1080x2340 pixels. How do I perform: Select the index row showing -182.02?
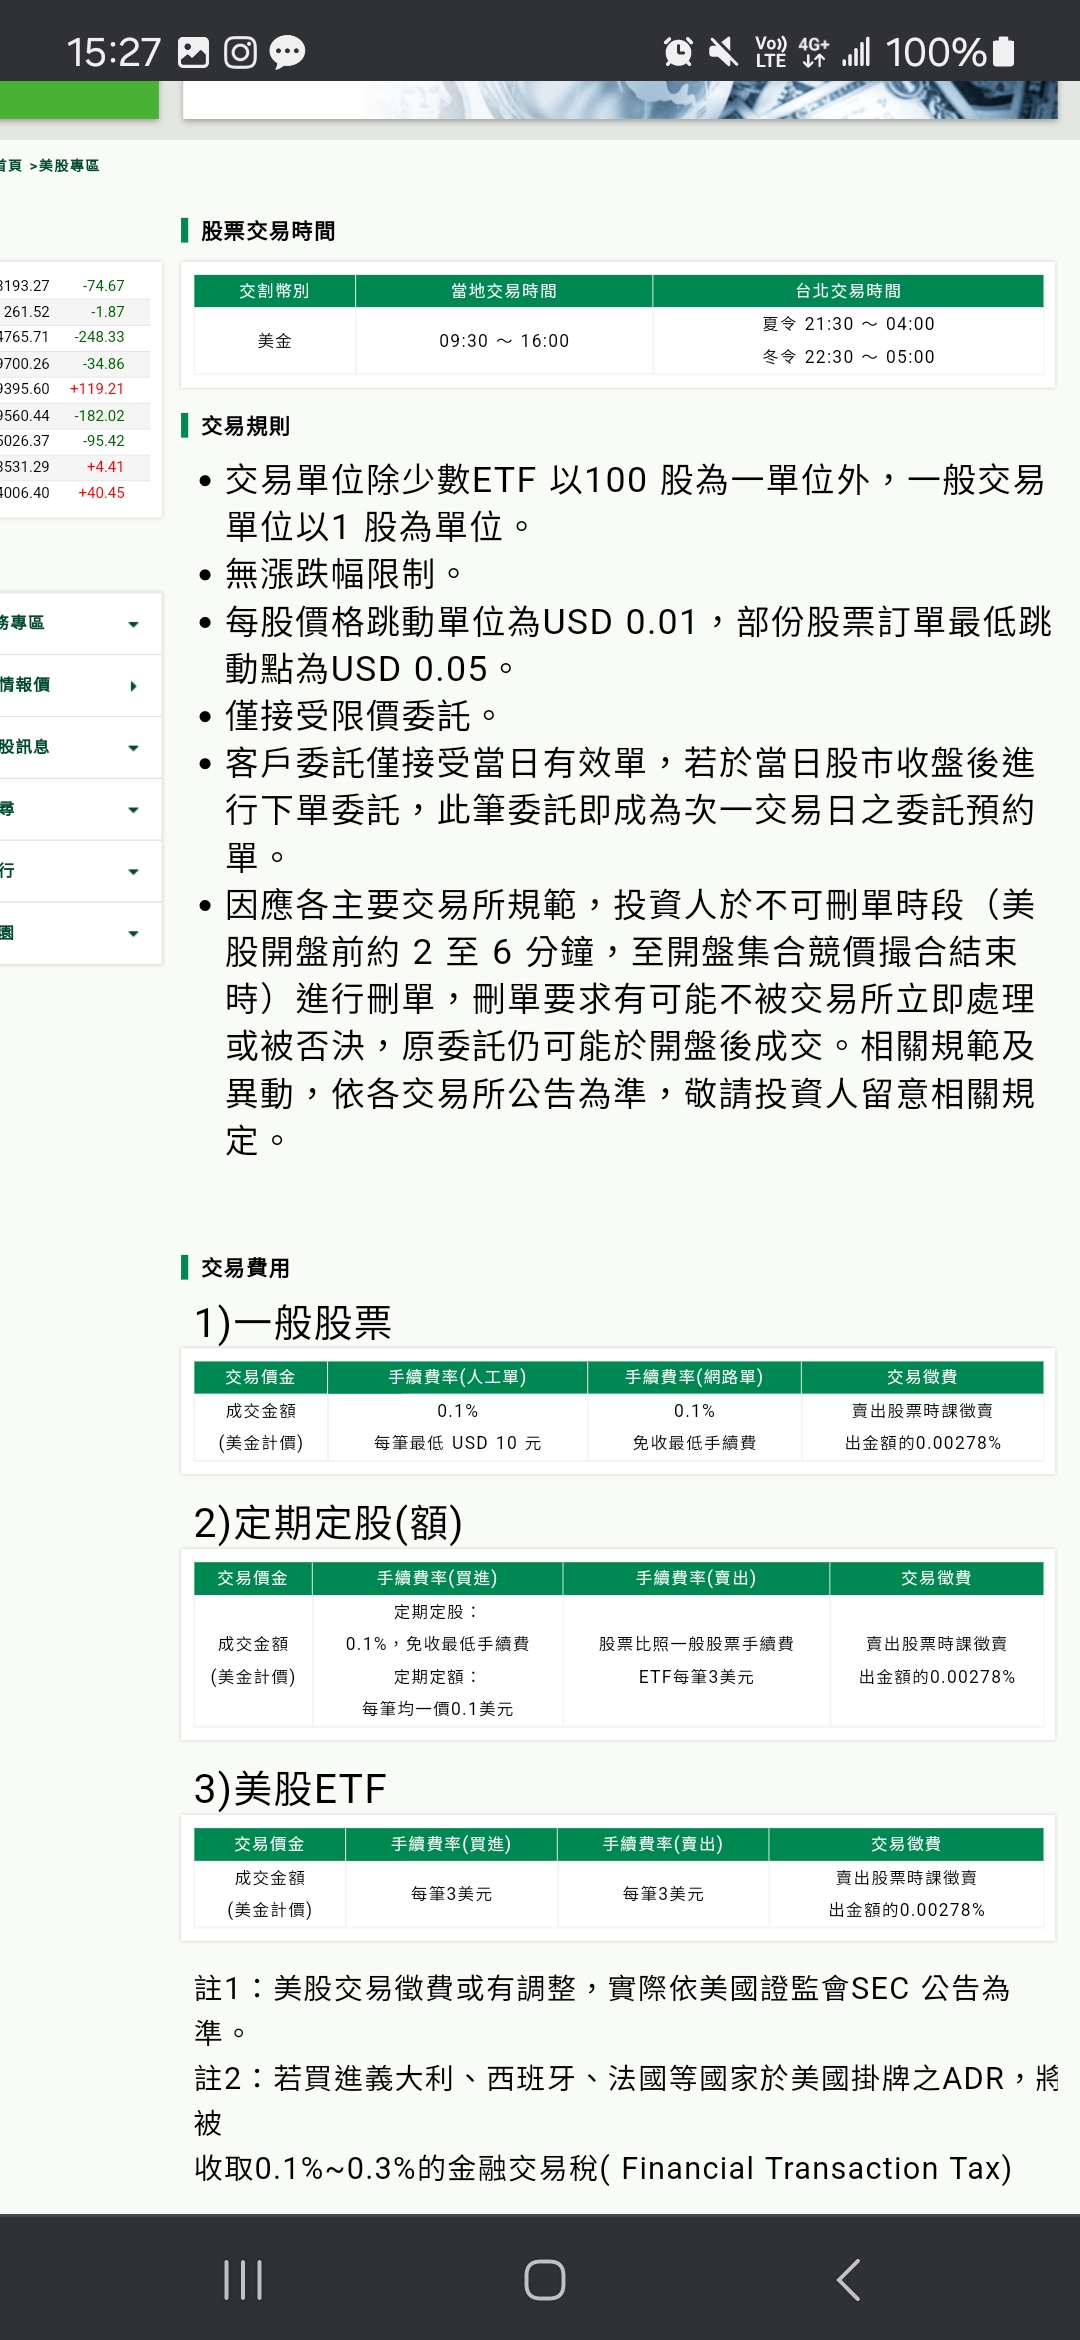tap(75, 416)
